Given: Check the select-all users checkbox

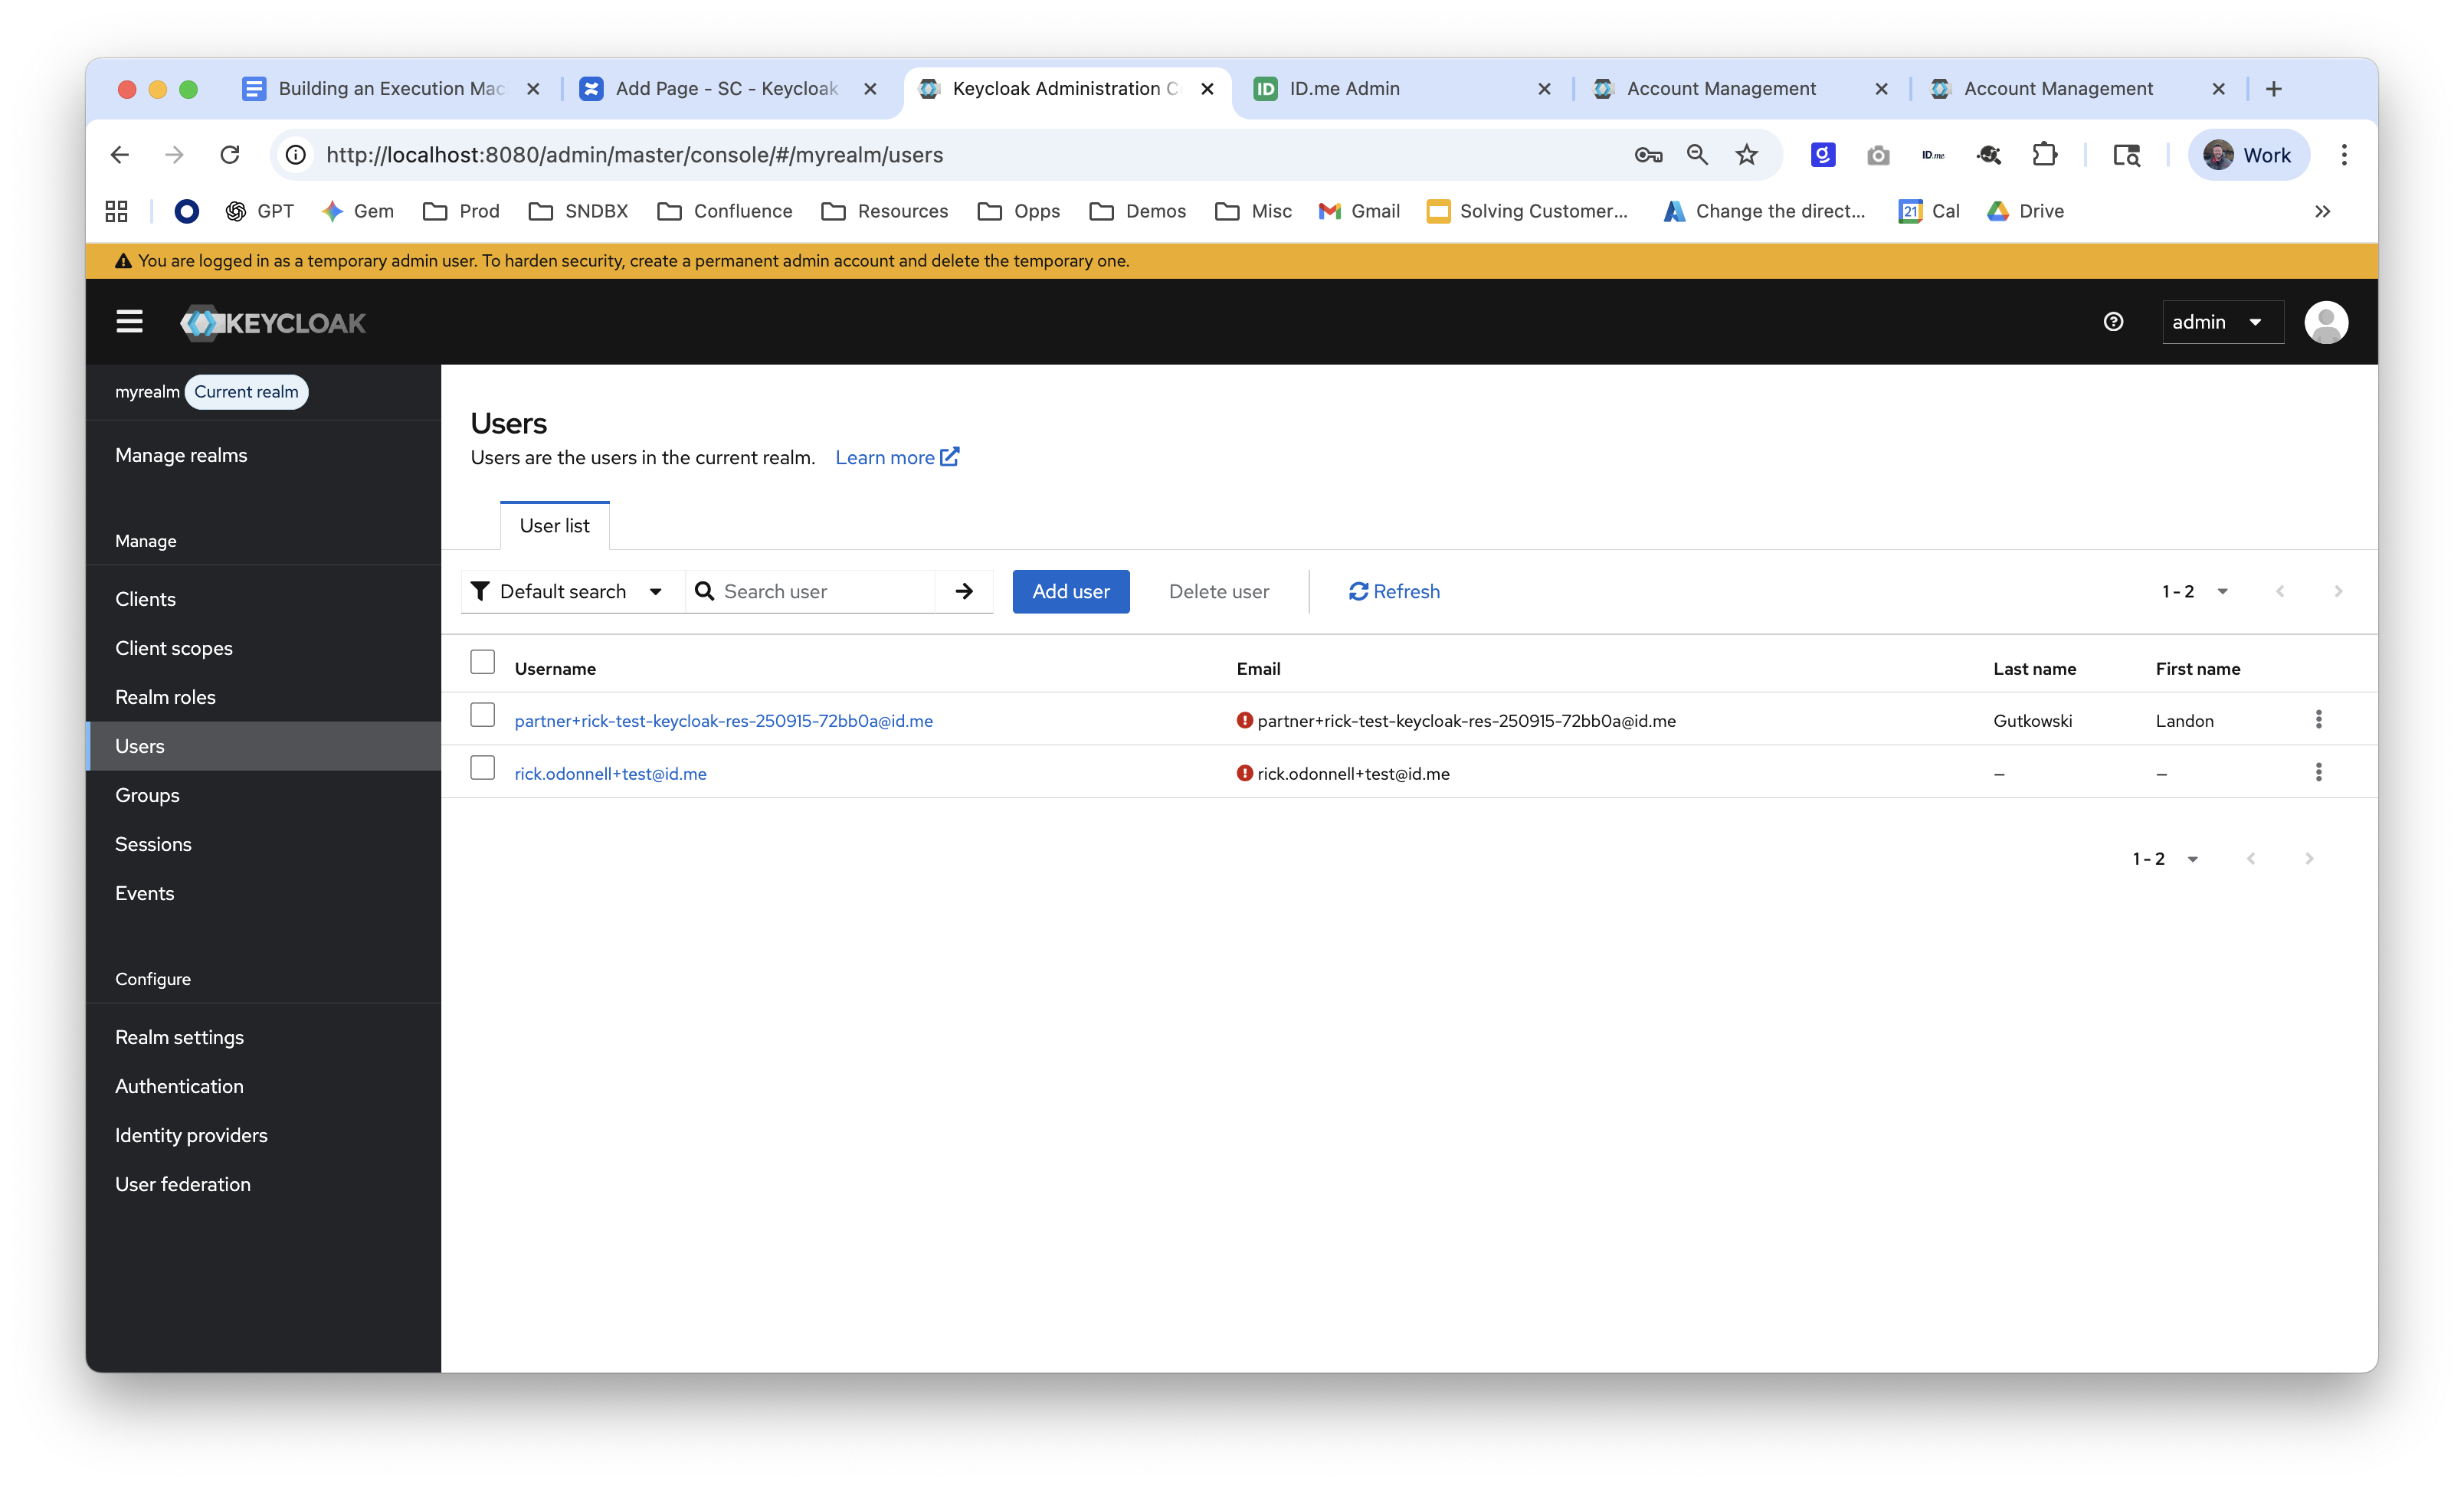Looking at the screenshot, I should (x=483, y=662).
